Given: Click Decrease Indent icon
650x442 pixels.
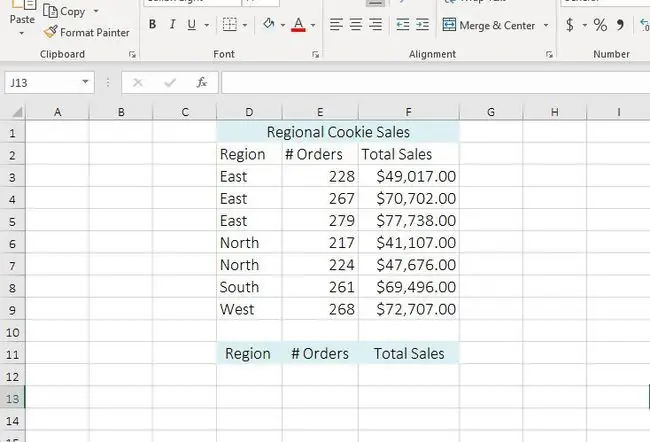Looking at the screenshot, I should pyautogui.click(x=403, y=24).
